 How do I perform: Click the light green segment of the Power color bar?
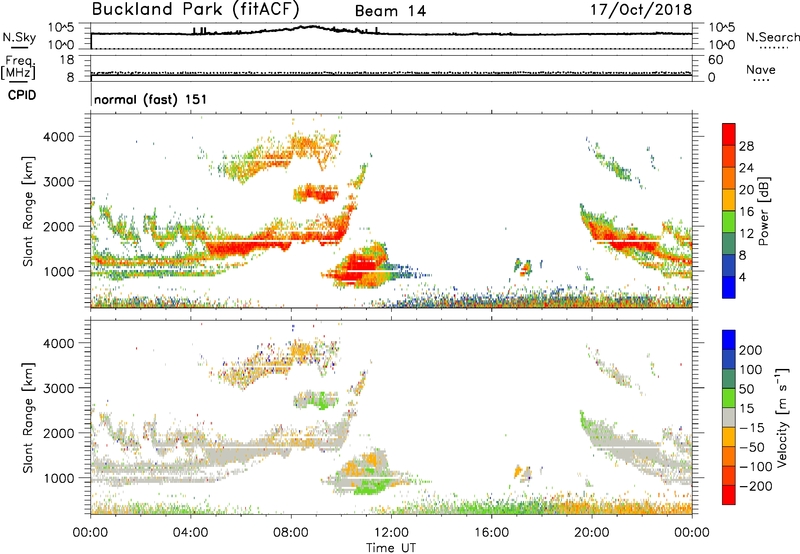click(x=729, y=221)
